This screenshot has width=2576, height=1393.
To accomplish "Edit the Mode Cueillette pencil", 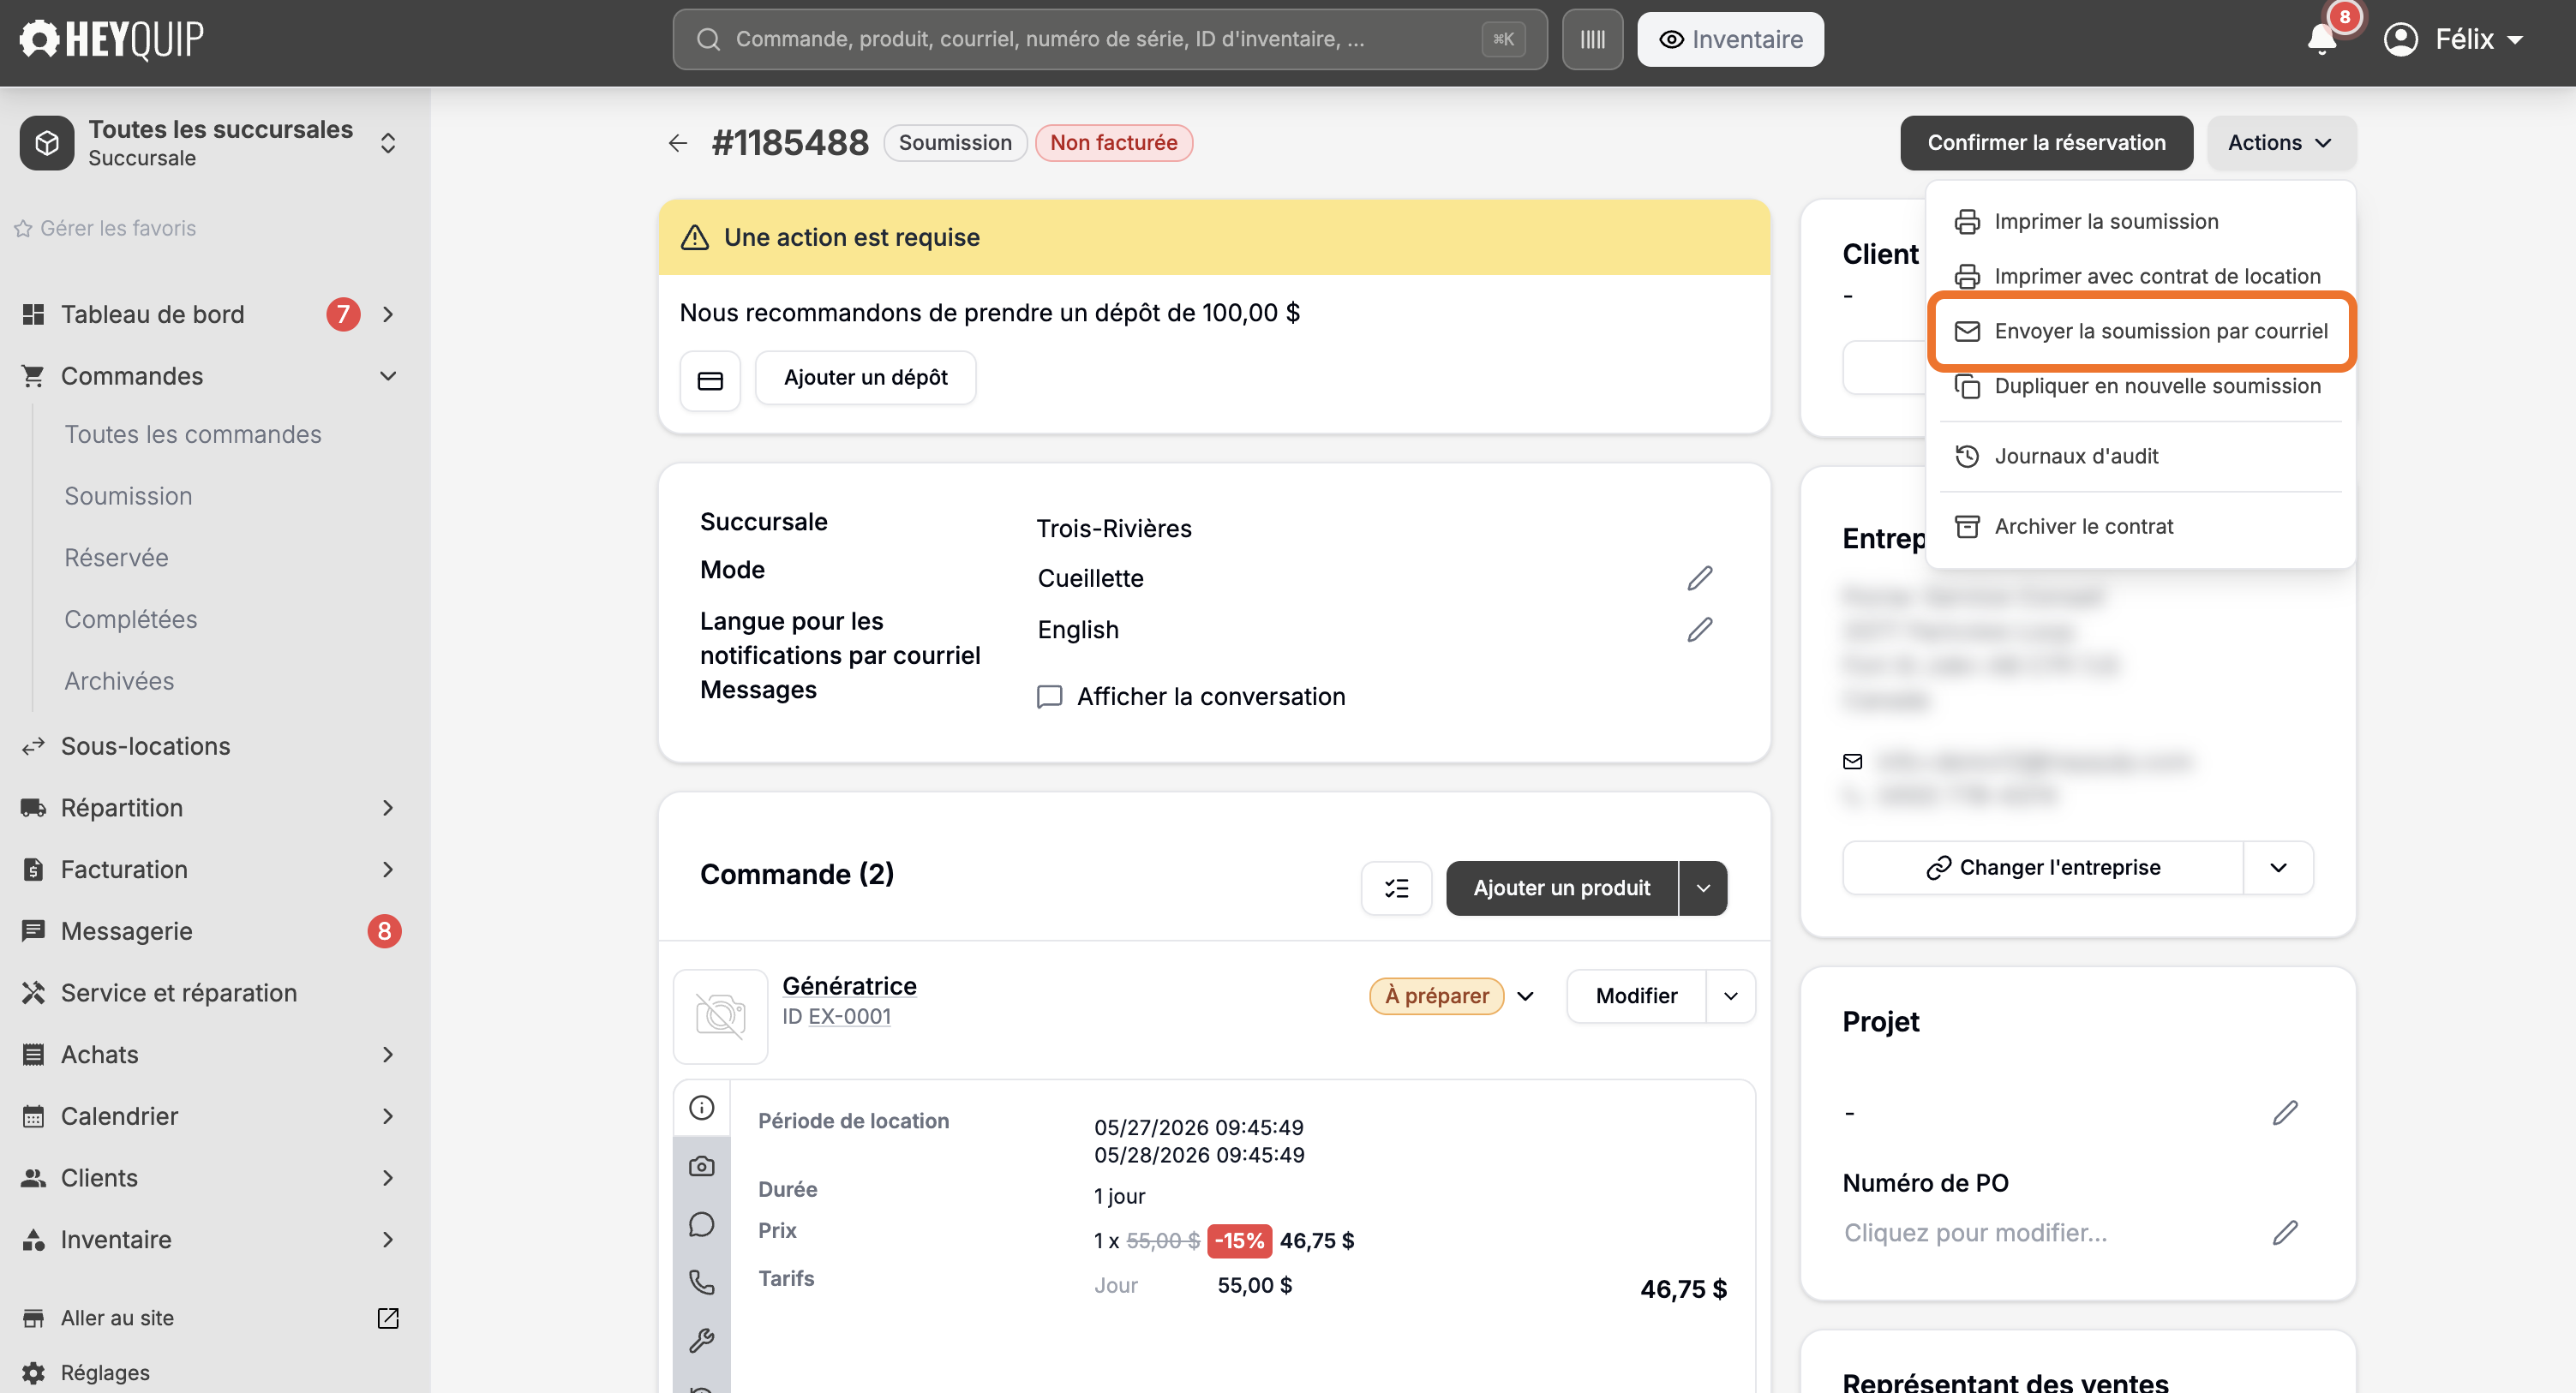I will 1700,578.
